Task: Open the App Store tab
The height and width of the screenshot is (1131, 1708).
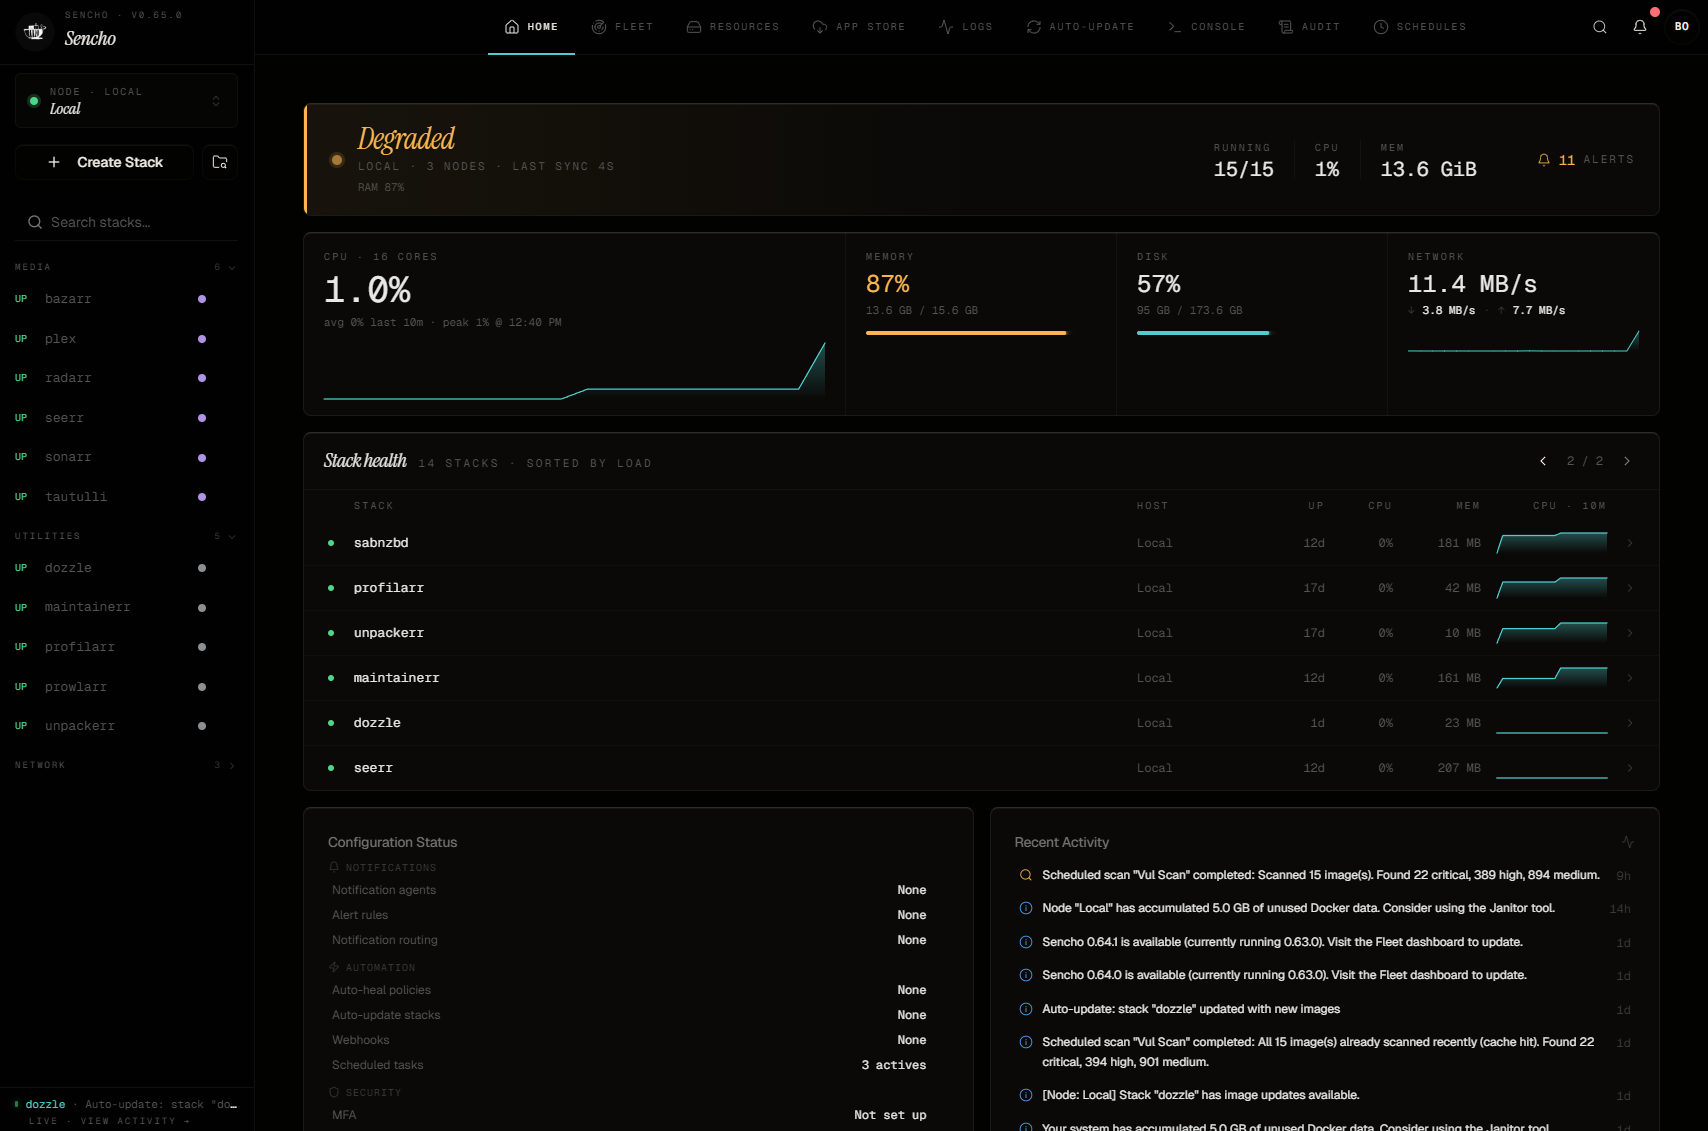Action: click(859, 27)
